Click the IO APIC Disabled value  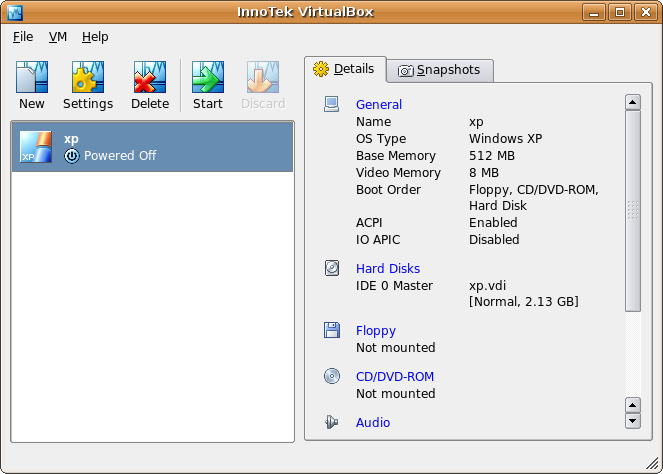[x=494, y=239]
